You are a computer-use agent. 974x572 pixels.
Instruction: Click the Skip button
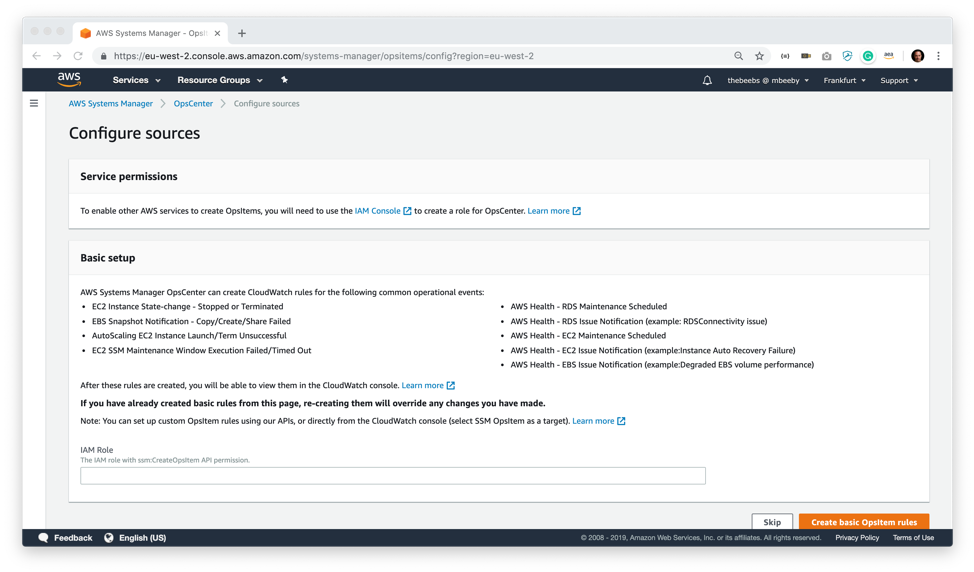pyautogui.click(x=772, y=522)
